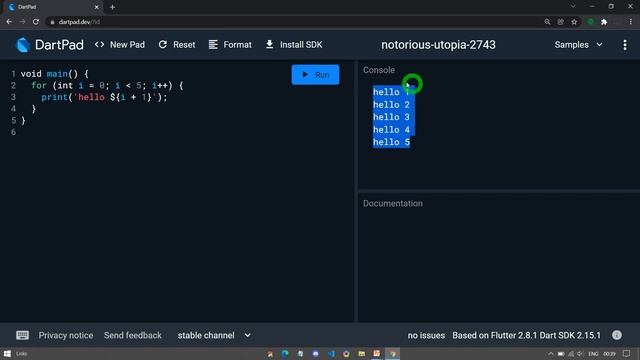Viewport: 640px width, 360px height.
Task: Open Discord from the taskbar
Action: tap(316, 353)
